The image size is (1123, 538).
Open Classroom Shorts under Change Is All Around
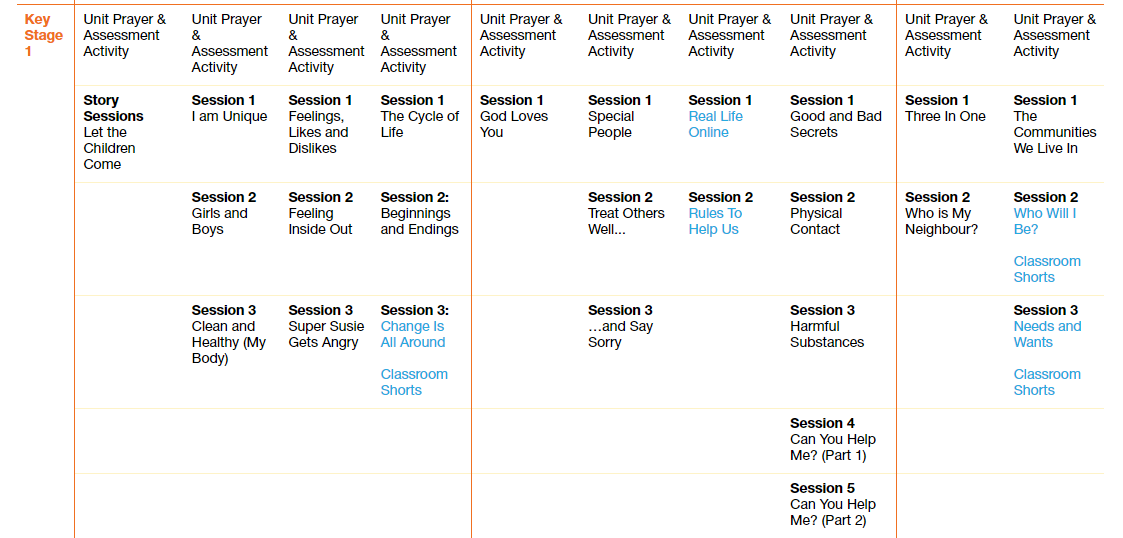[414, 382]
